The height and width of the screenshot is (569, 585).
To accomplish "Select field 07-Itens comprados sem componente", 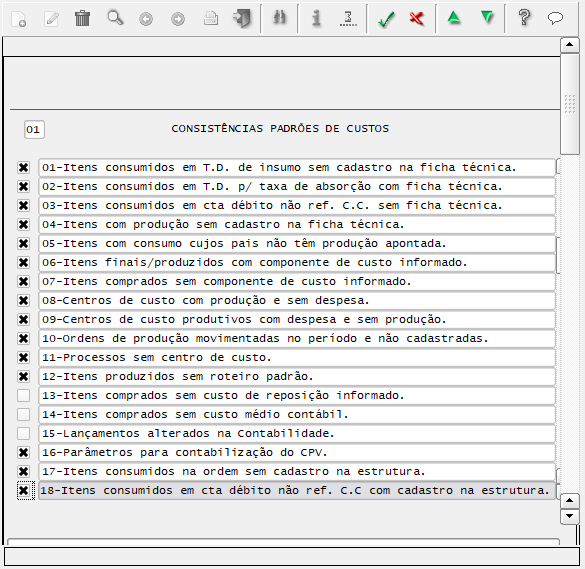I will (x=297, y=282).
